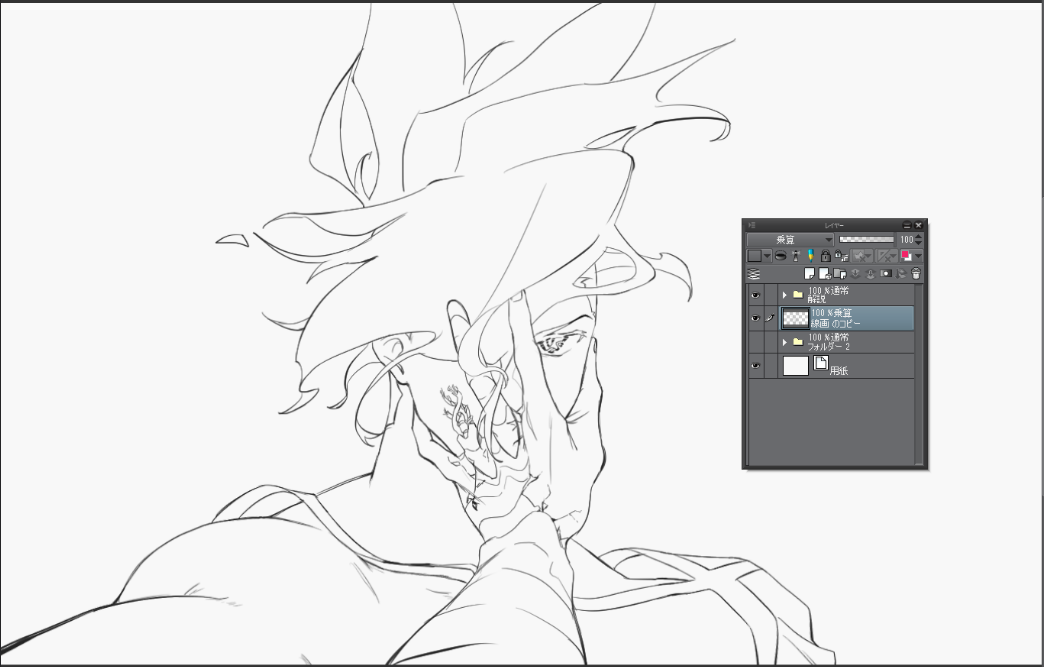The image size is (1044, 667).
Task: Hide the 線画 のコピー layer
Action: tap(756, 318)
